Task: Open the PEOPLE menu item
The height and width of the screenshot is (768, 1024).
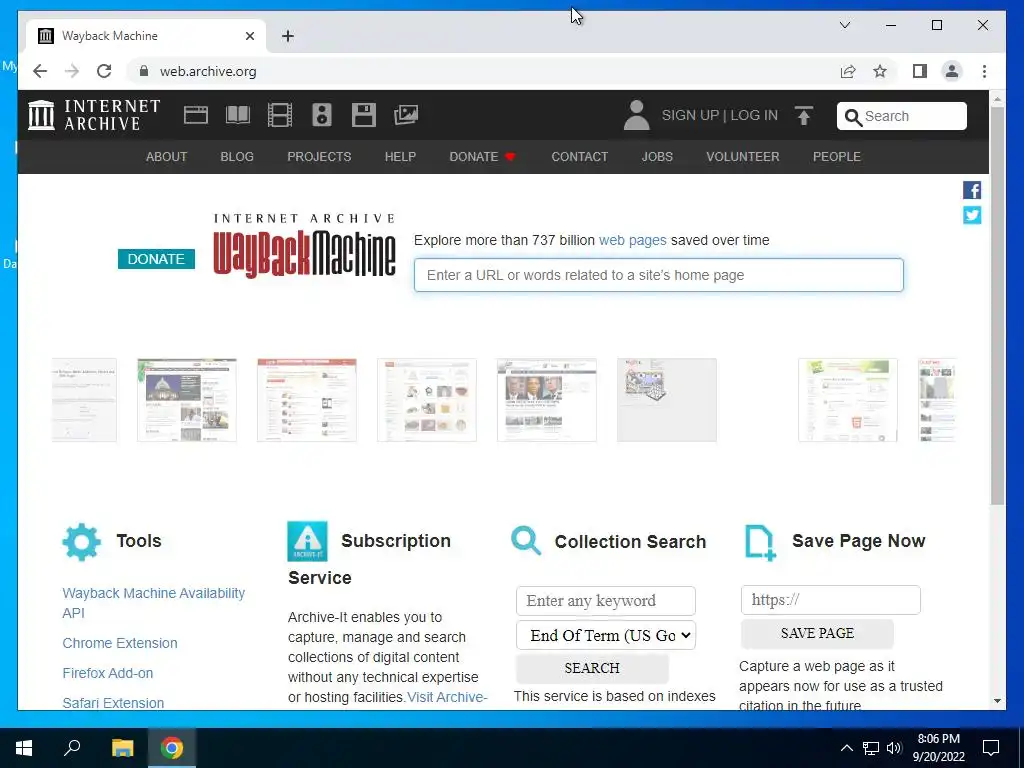Action: pyautogui.click(x=837, y=157)
